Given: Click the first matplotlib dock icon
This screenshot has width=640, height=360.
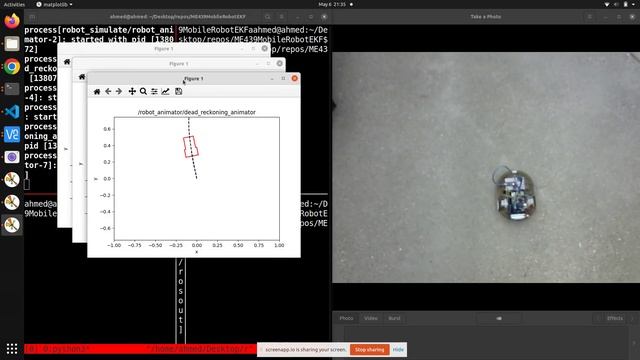Looking at the screenshot, I should point(12,180).
